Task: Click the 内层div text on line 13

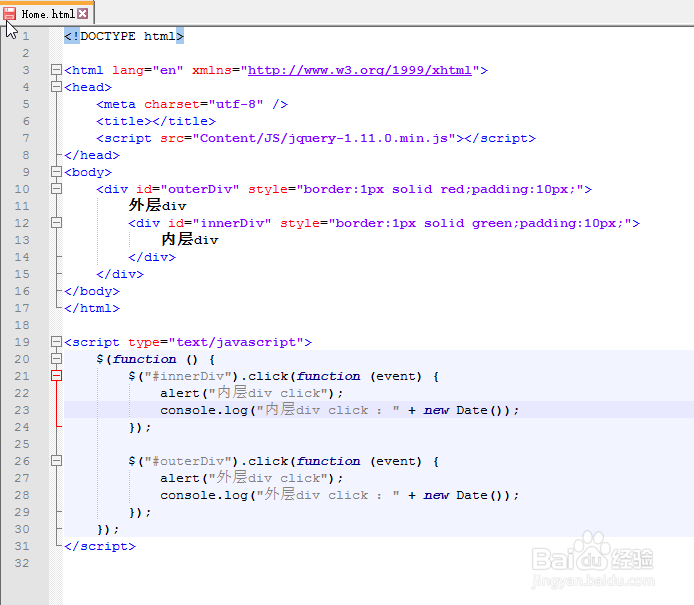Action: pos(189,239)
